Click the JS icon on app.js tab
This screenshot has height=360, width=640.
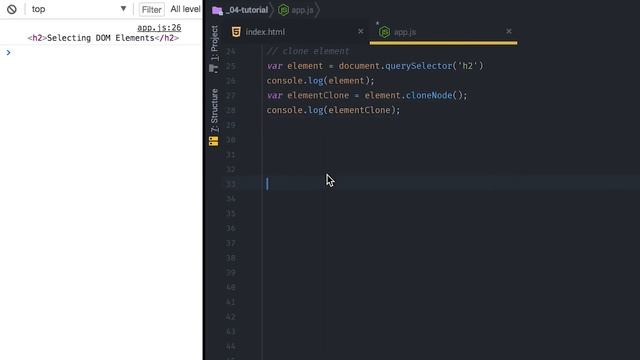pos(384,32)
